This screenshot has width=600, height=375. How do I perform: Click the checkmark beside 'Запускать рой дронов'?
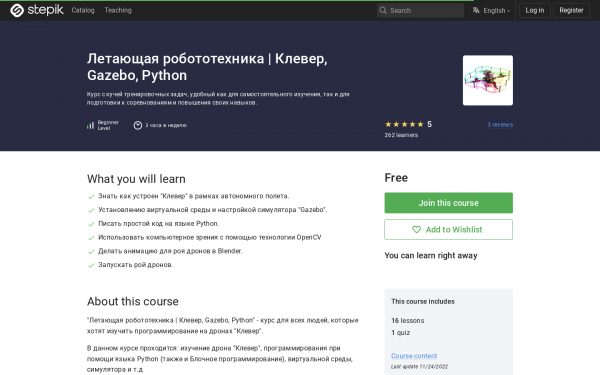91,266
